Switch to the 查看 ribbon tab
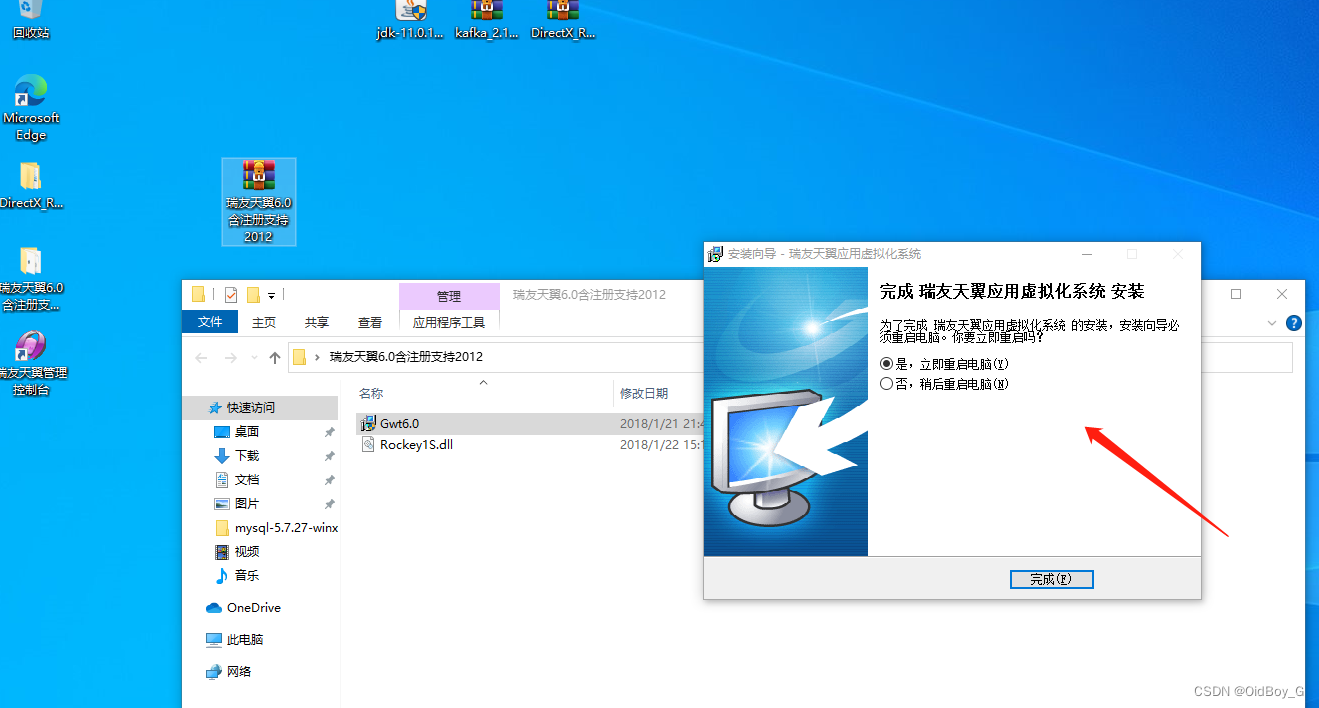This screenshot has height=708, width=1319. [370, 322]
